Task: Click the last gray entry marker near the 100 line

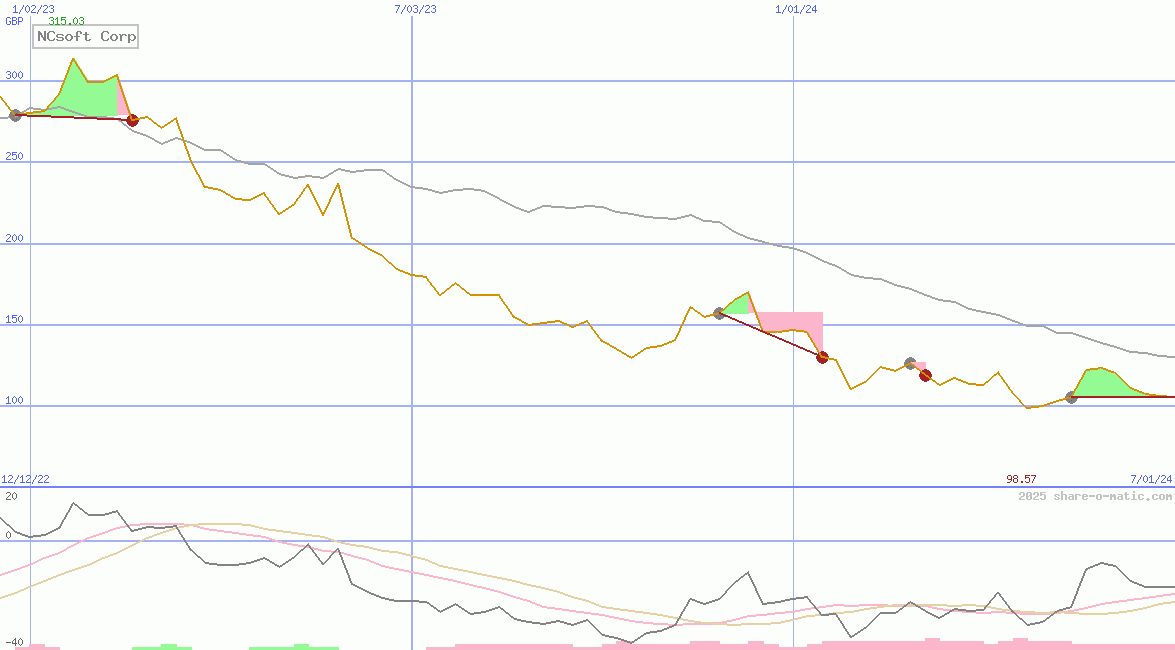Action: coord(1071,397)
